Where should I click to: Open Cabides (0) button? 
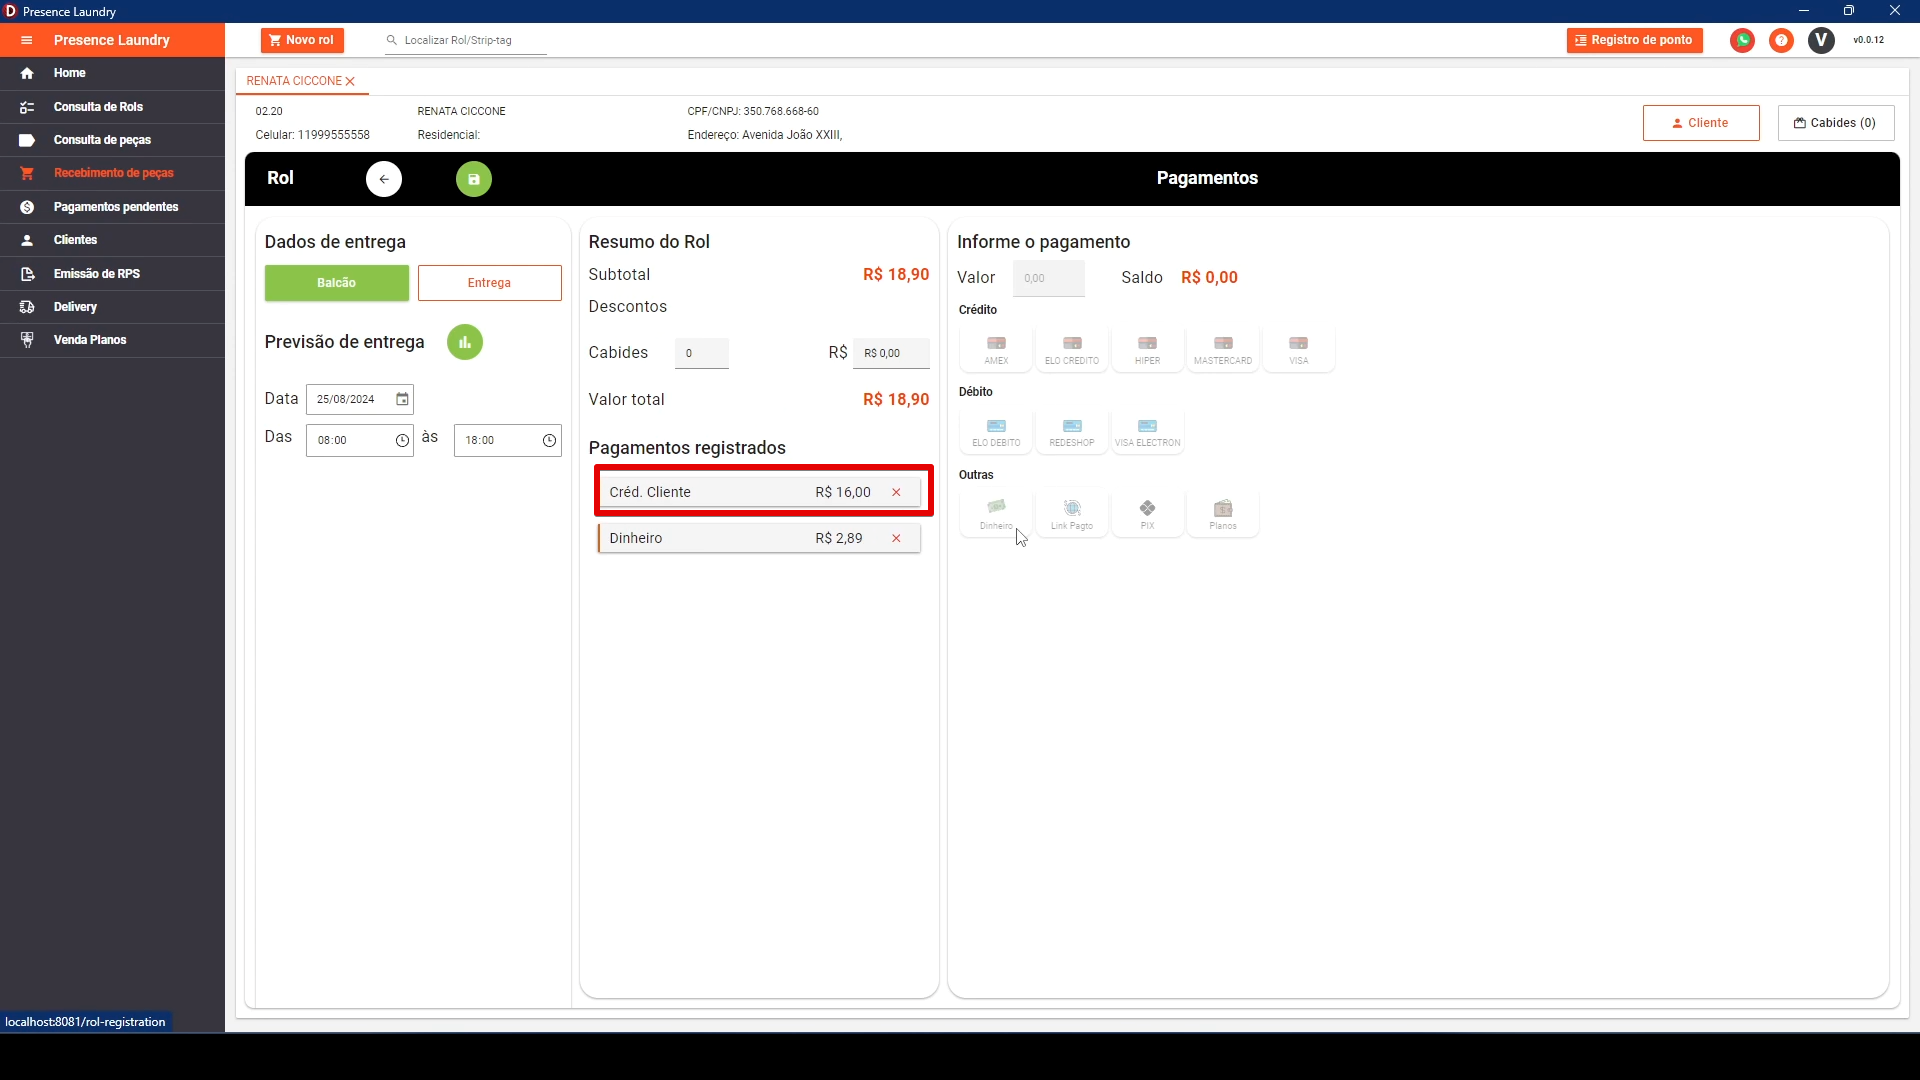coord(1836,123)
